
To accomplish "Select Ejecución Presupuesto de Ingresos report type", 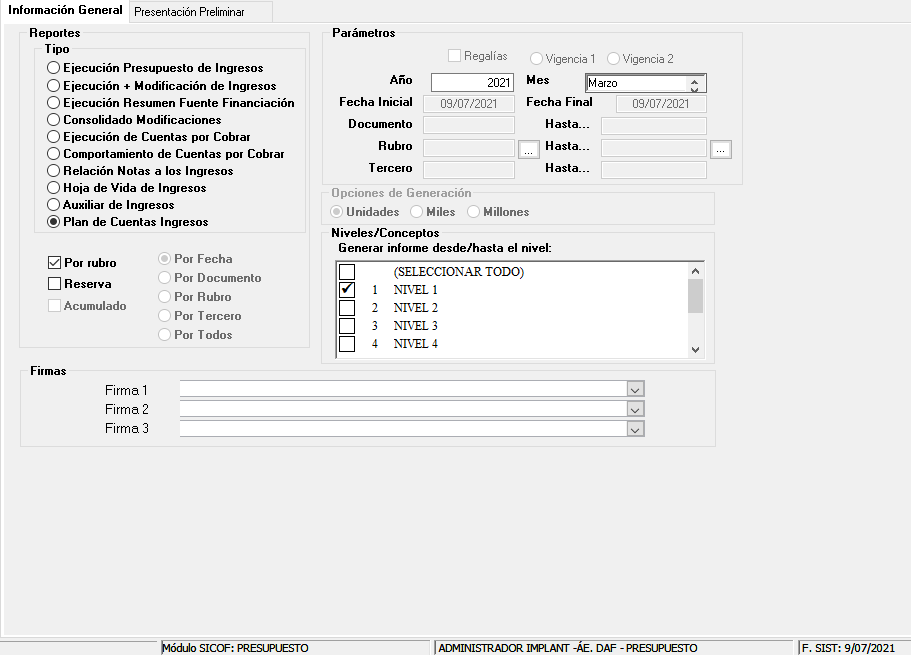I will click(x=54, y=68).
